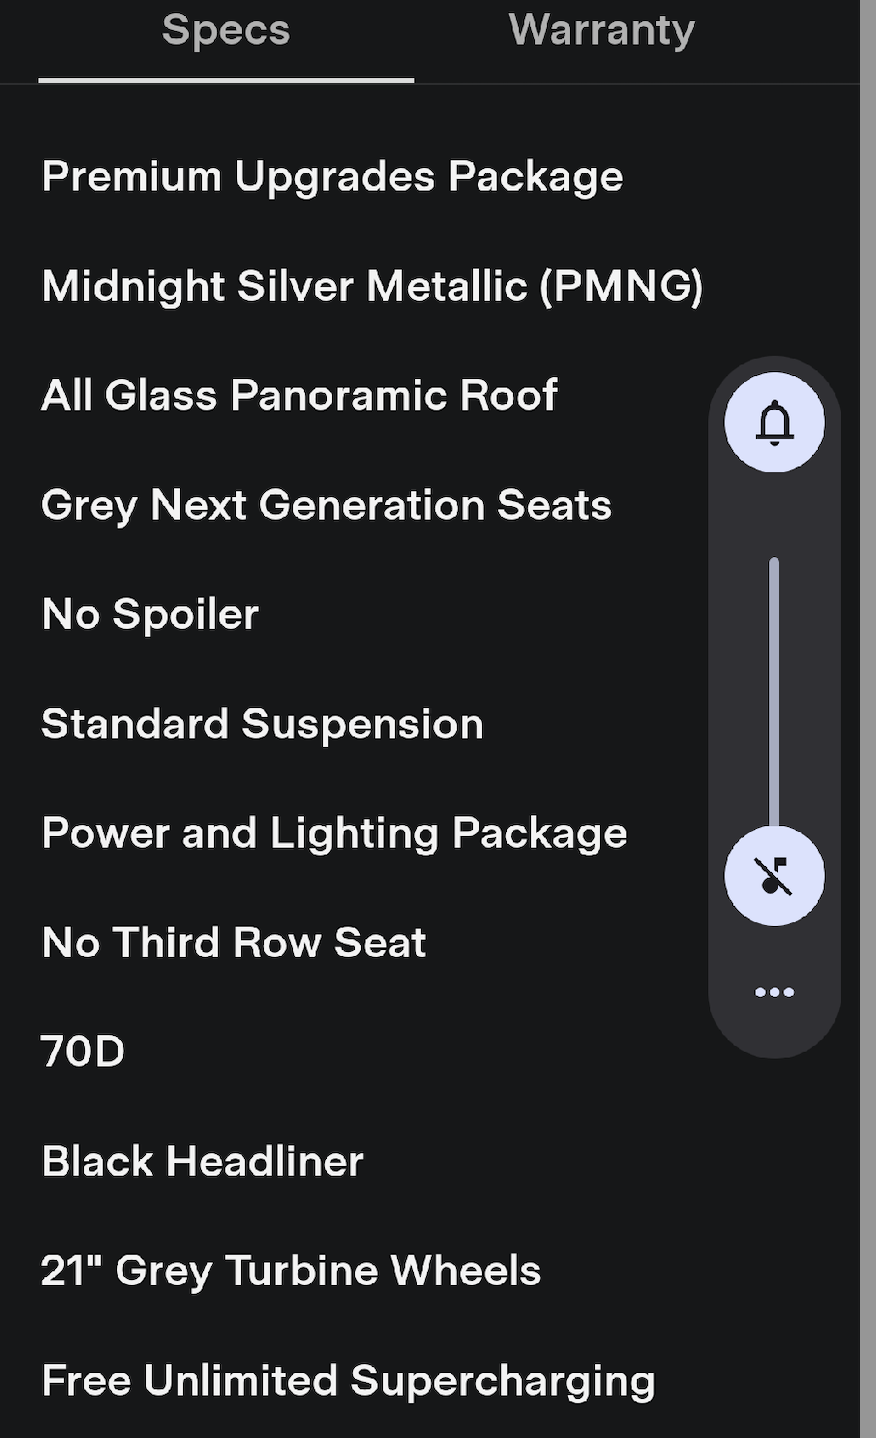Tap the Premium Upgrades Package entry
The image size is (876, 1438).
(x=332, y=177)
